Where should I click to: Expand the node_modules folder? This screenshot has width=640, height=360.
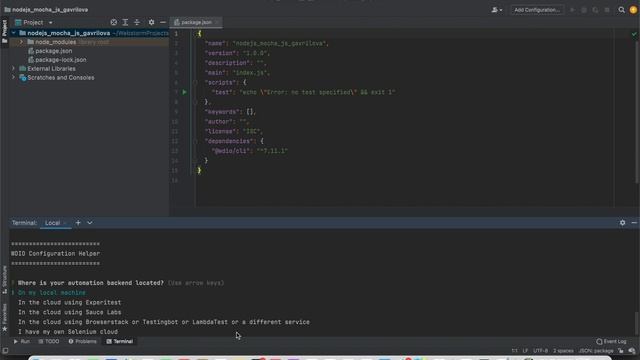pyautogui.click(x=22, y=42)
